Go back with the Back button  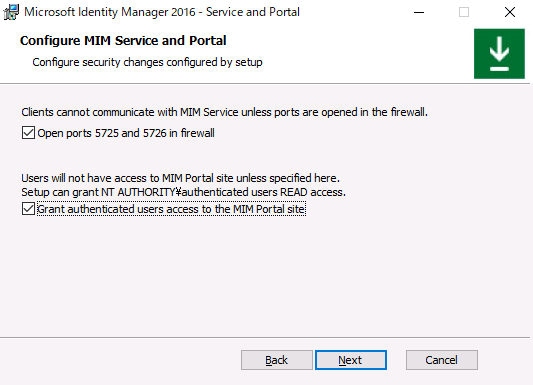[277, 360]
